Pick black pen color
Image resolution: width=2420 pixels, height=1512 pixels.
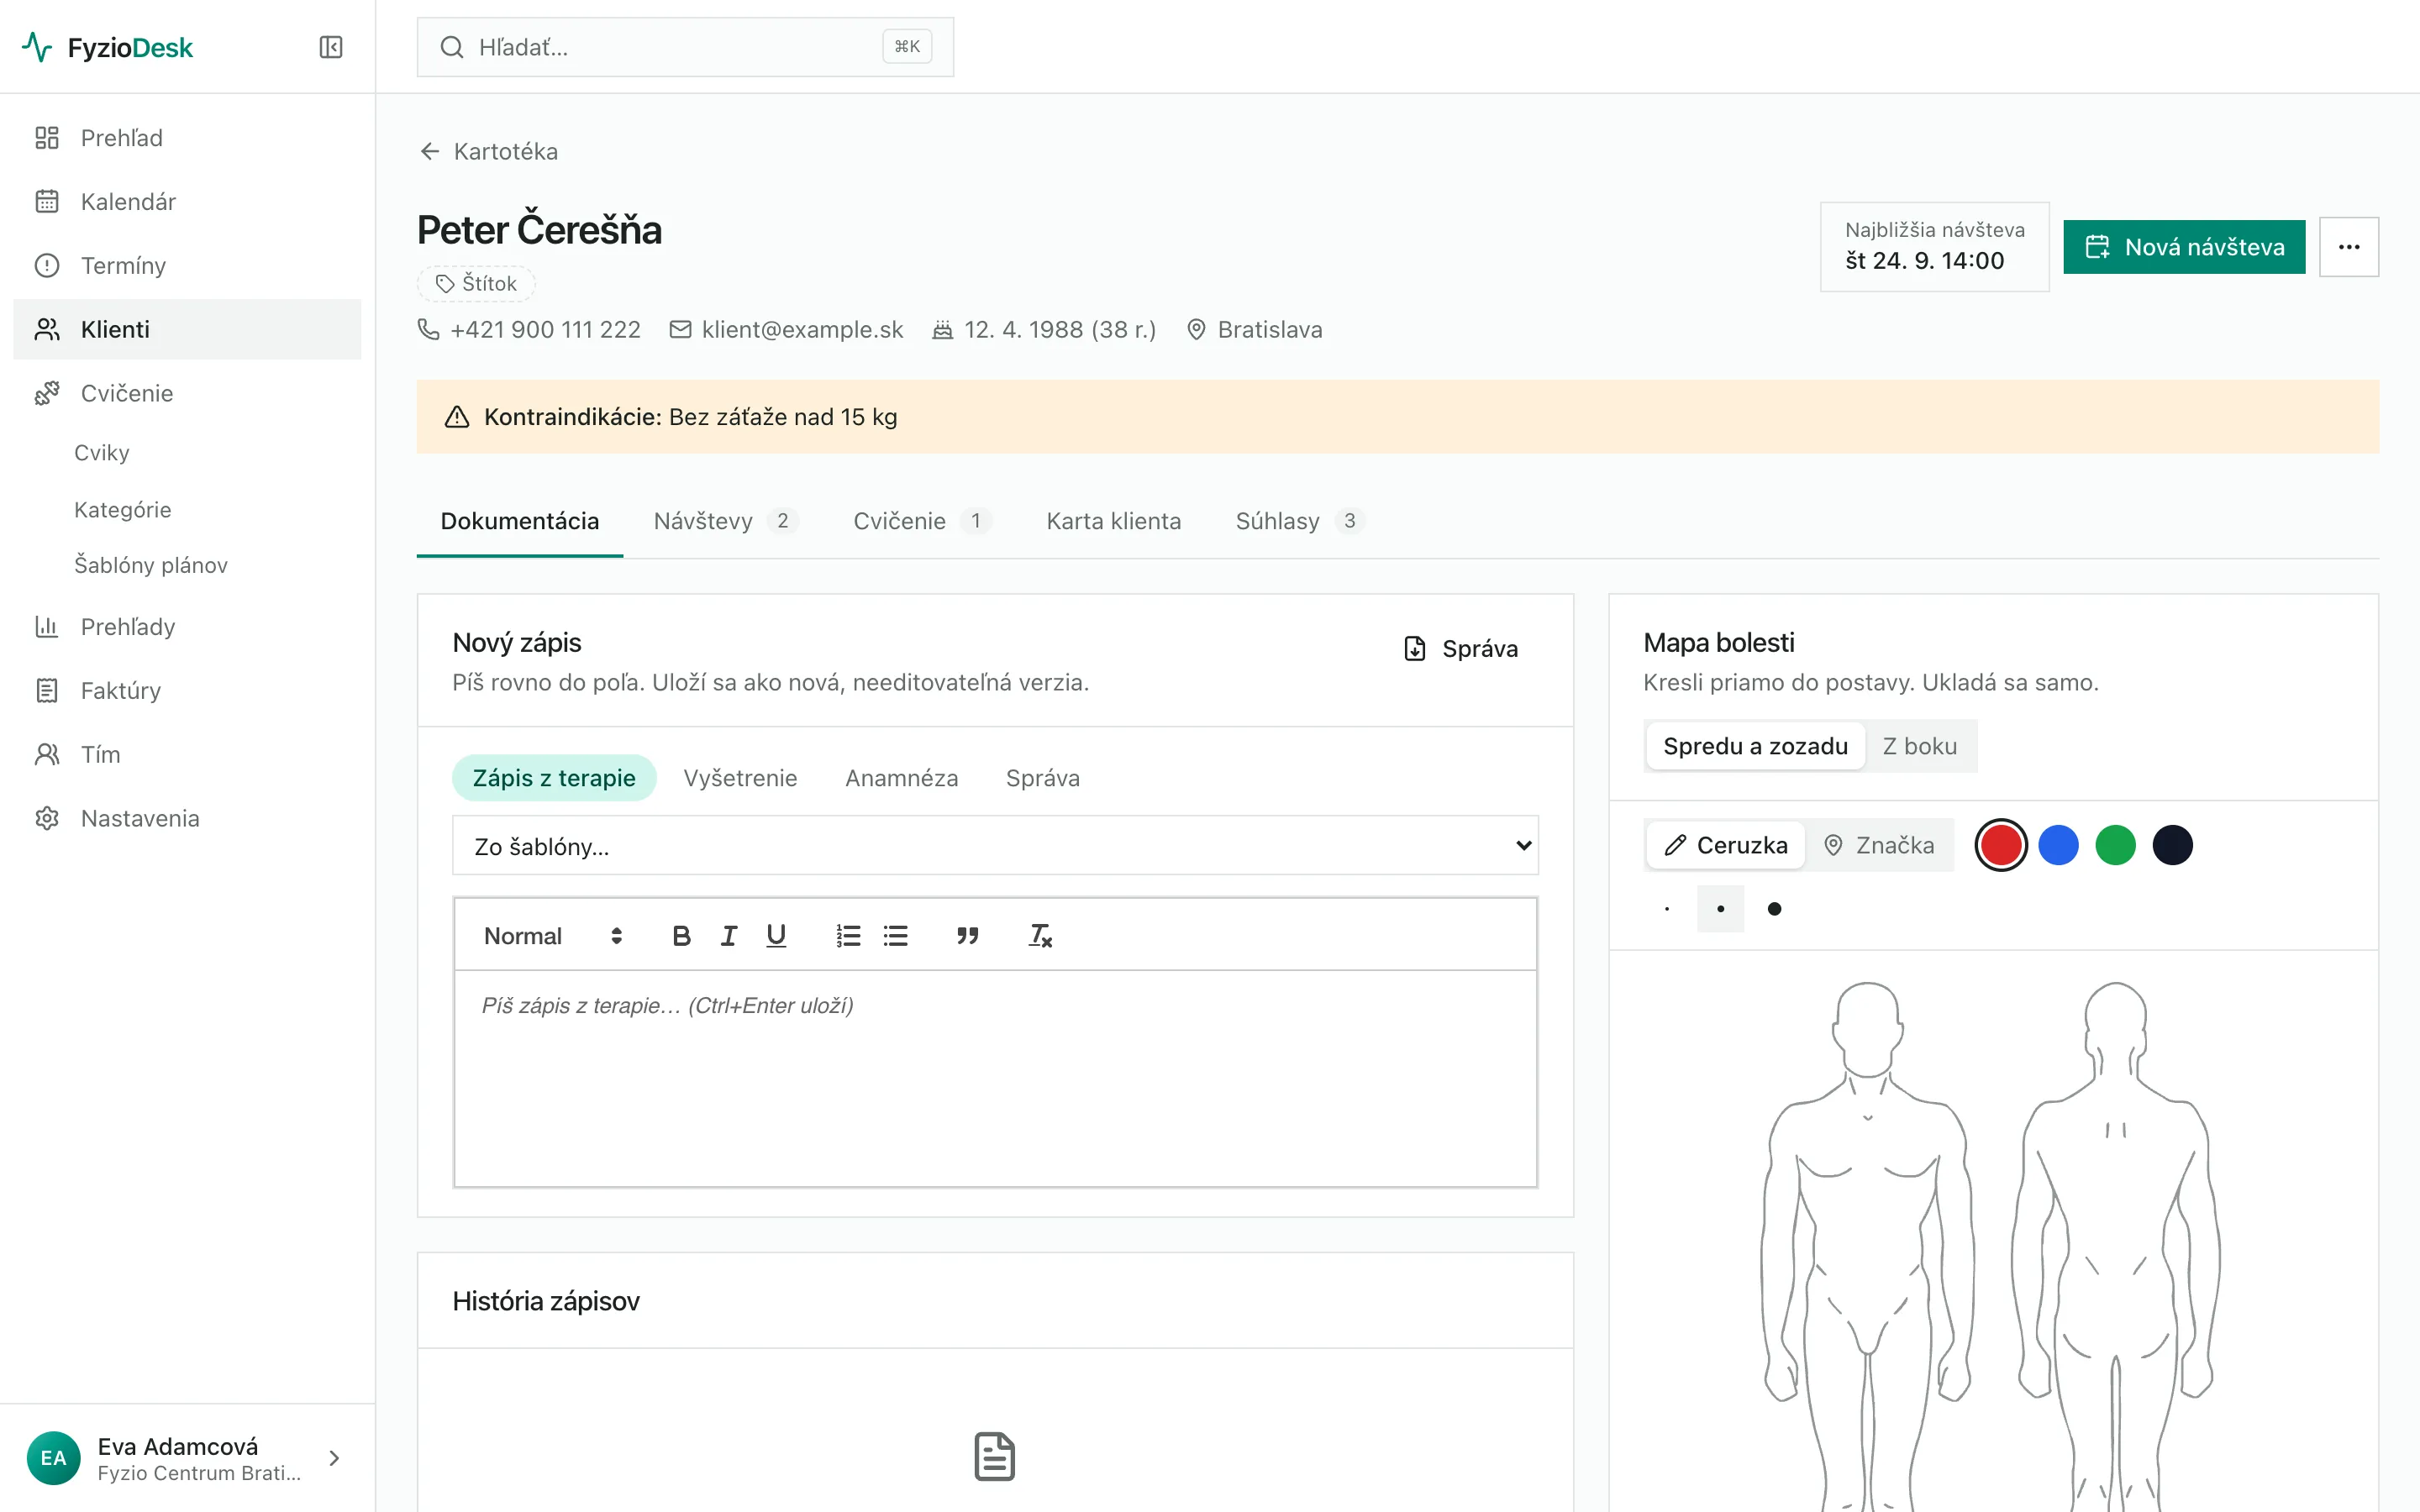coord(2172,846)
